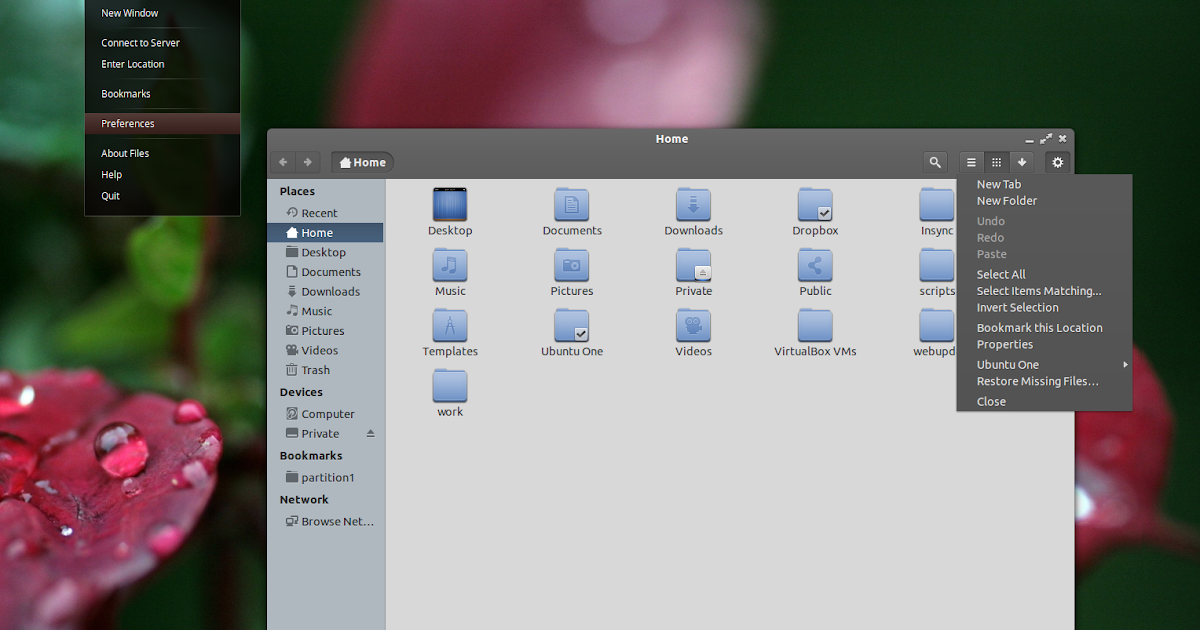Open search with the magnifier icon
Viewport: 1200px width, 630px height.
[935, 162]
